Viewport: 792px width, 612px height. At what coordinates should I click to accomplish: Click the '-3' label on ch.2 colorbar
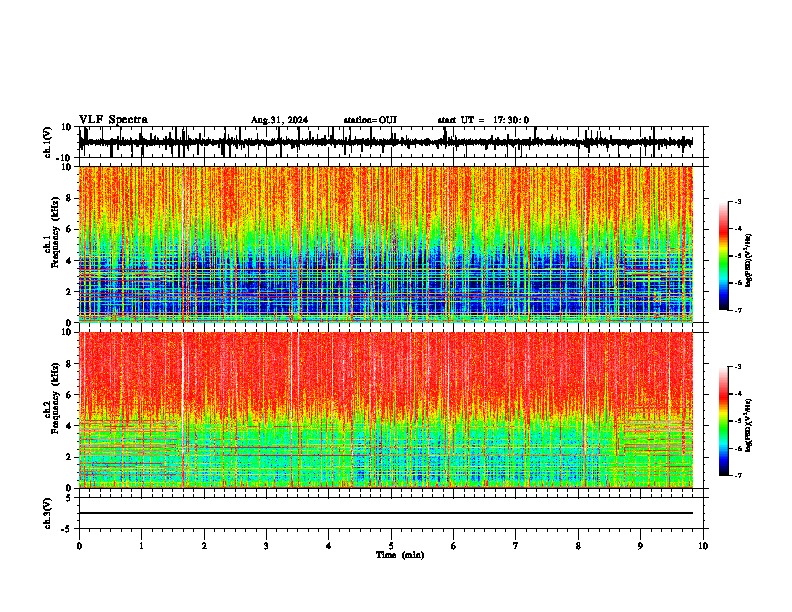(738, 367)
